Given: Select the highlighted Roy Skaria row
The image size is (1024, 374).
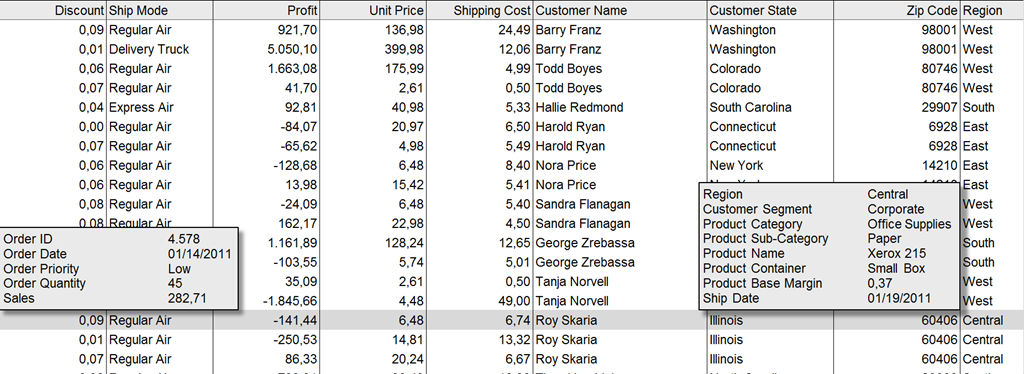Looking at the screenshot, I should (512, 320).
